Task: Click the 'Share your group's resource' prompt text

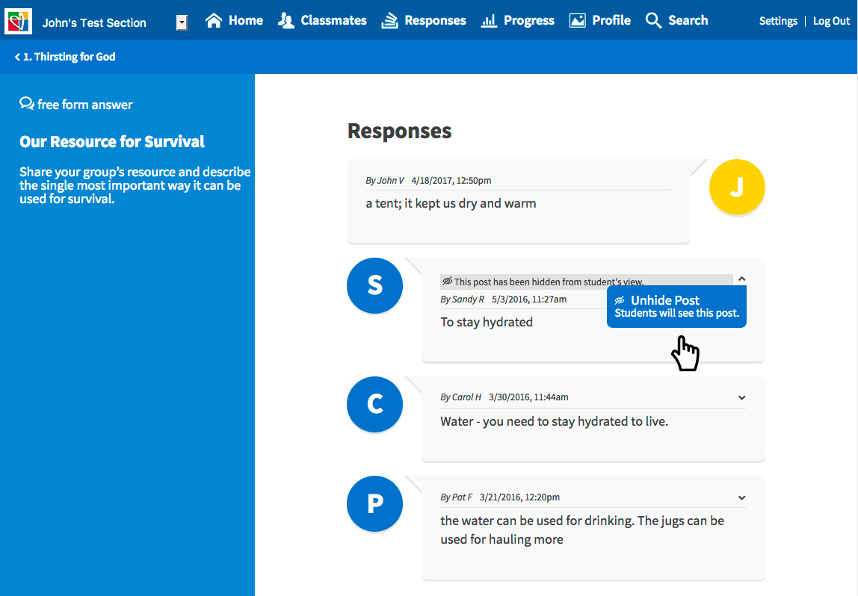Action: tap(135, 186)
